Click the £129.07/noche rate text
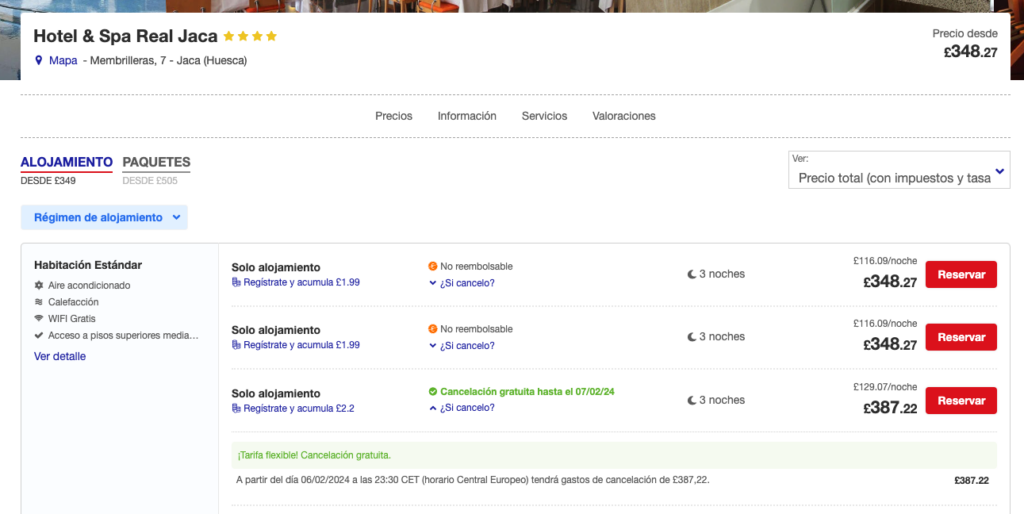Viewport: 1024px width, 514px height. (x=885, y=387)
